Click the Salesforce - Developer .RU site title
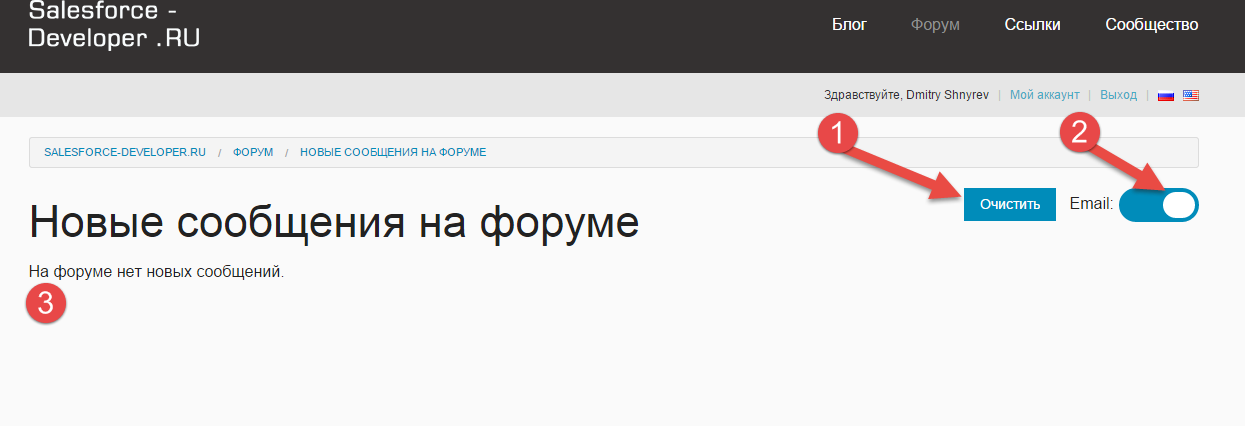The height and width of the screenshot is (426, 1245). [x=113, y=25]
